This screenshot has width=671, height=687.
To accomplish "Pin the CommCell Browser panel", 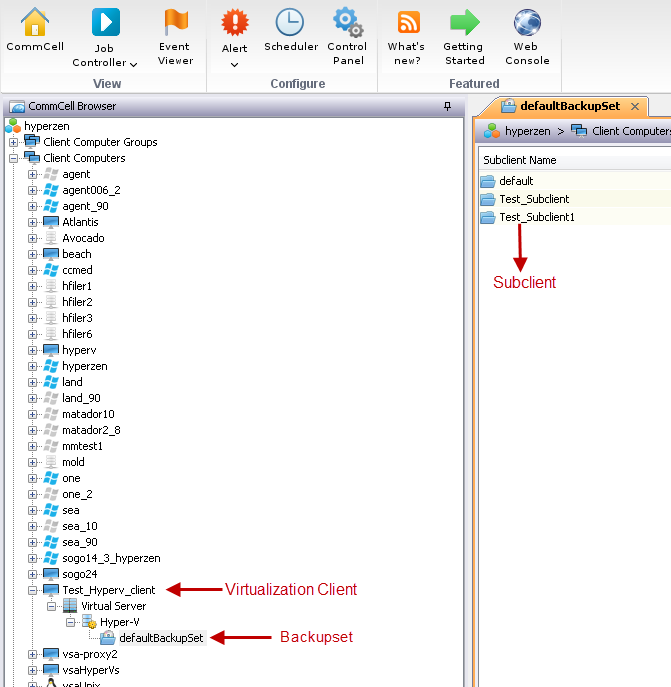I will click(x=447, y=106).
